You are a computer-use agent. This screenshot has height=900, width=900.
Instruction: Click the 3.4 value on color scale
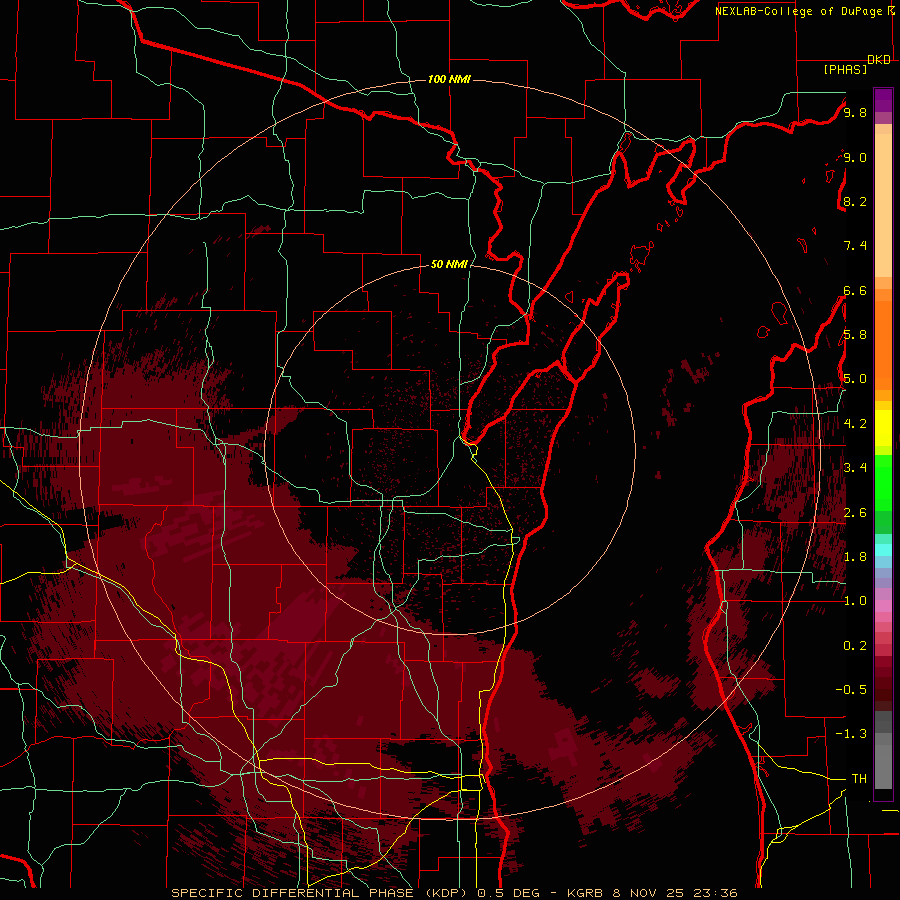[855, 467]
